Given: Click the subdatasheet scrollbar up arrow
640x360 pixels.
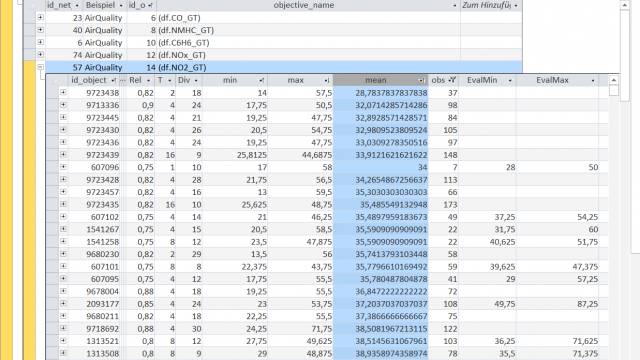Looking at the screenshot, I should point(613,80).
